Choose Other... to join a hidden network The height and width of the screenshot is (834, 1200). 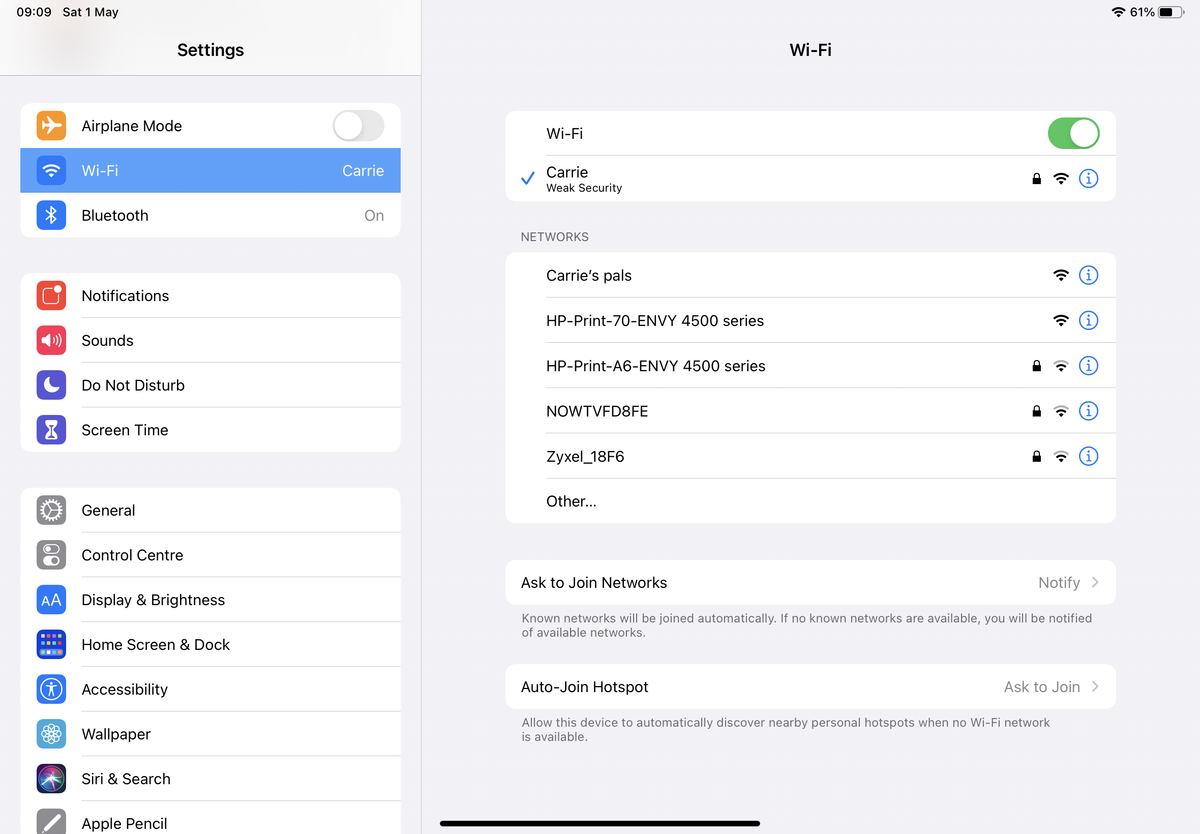tap(571, 501)
